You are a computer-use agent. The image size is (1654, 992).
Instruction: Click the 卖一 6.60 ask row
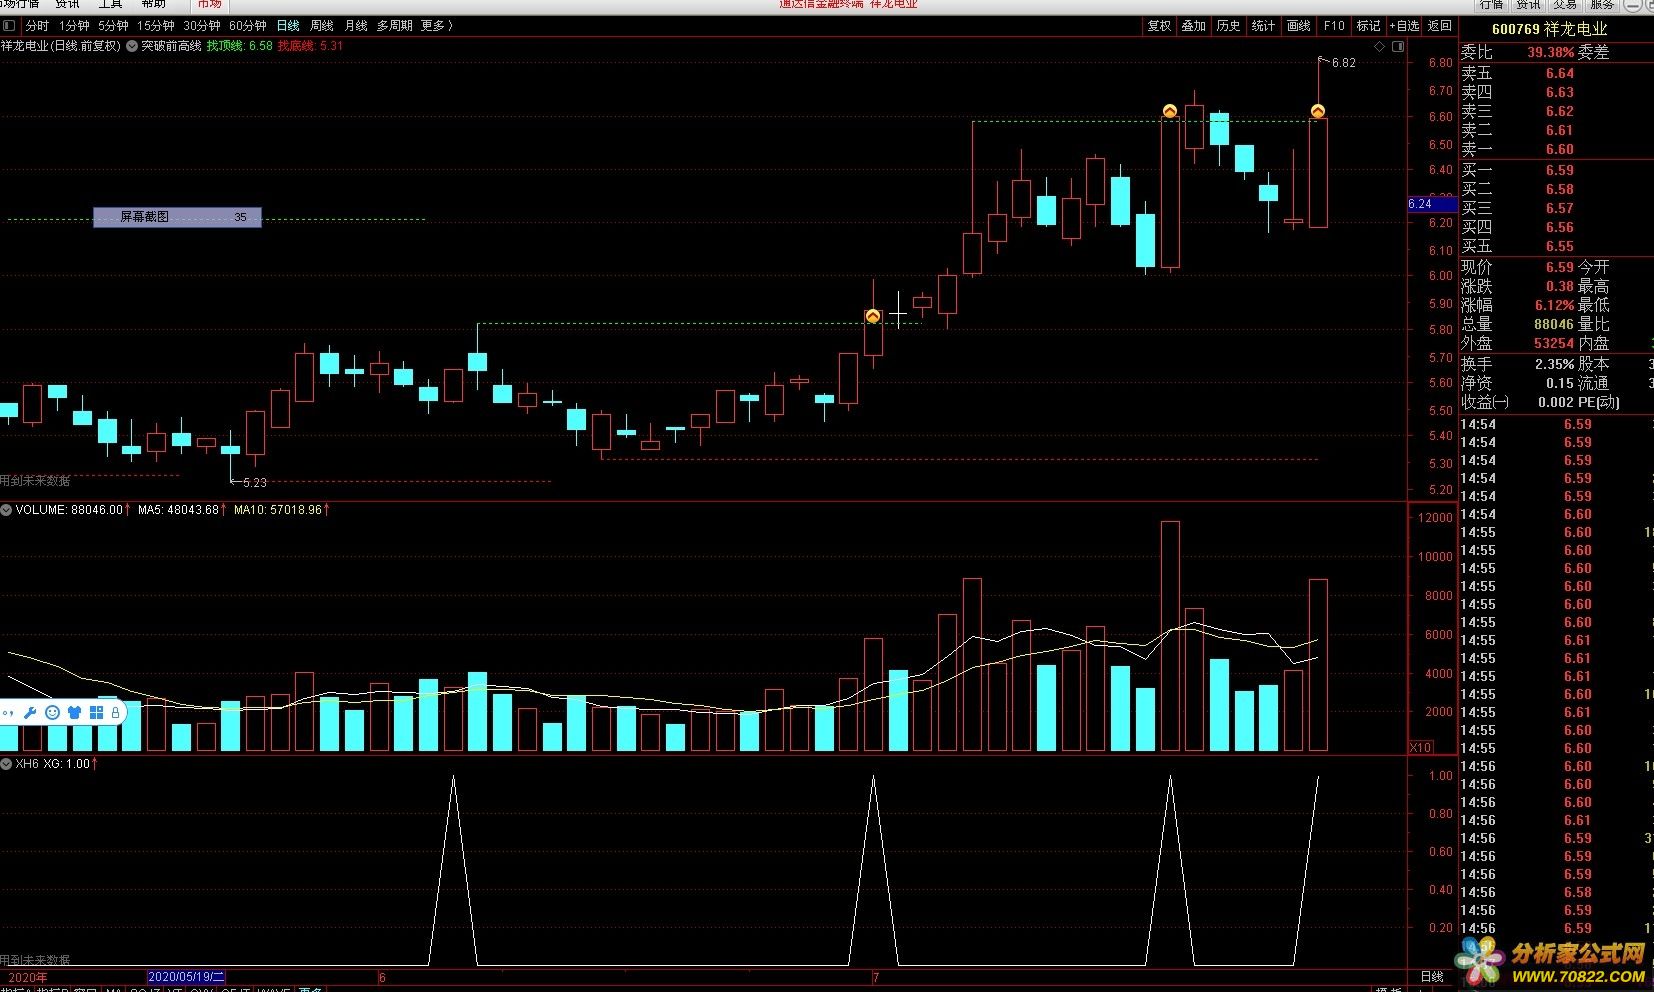click(x=1556, y=149)
